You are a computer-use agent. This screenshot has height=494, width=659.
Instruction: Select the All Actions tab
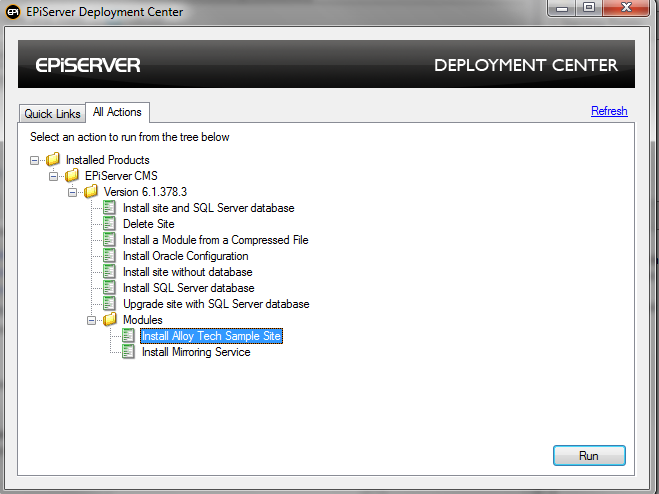tap(117, 112)
